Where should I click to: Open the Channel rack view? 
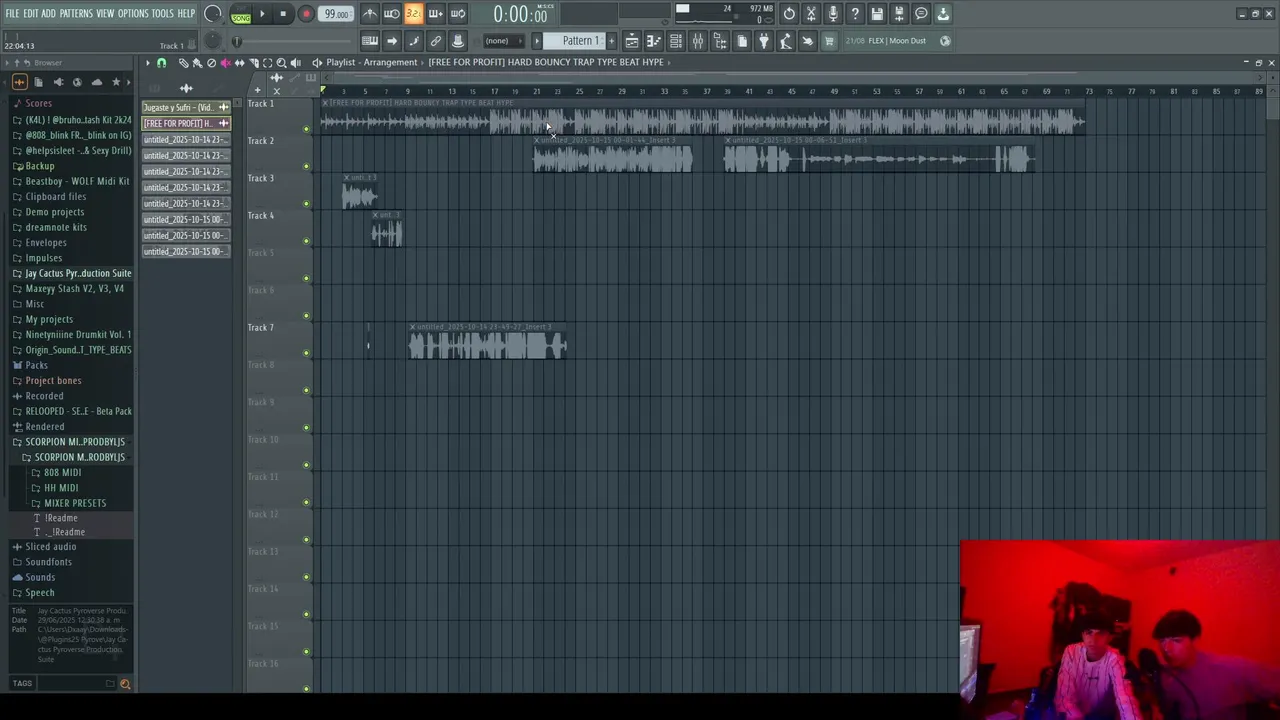tap(676, 41)
